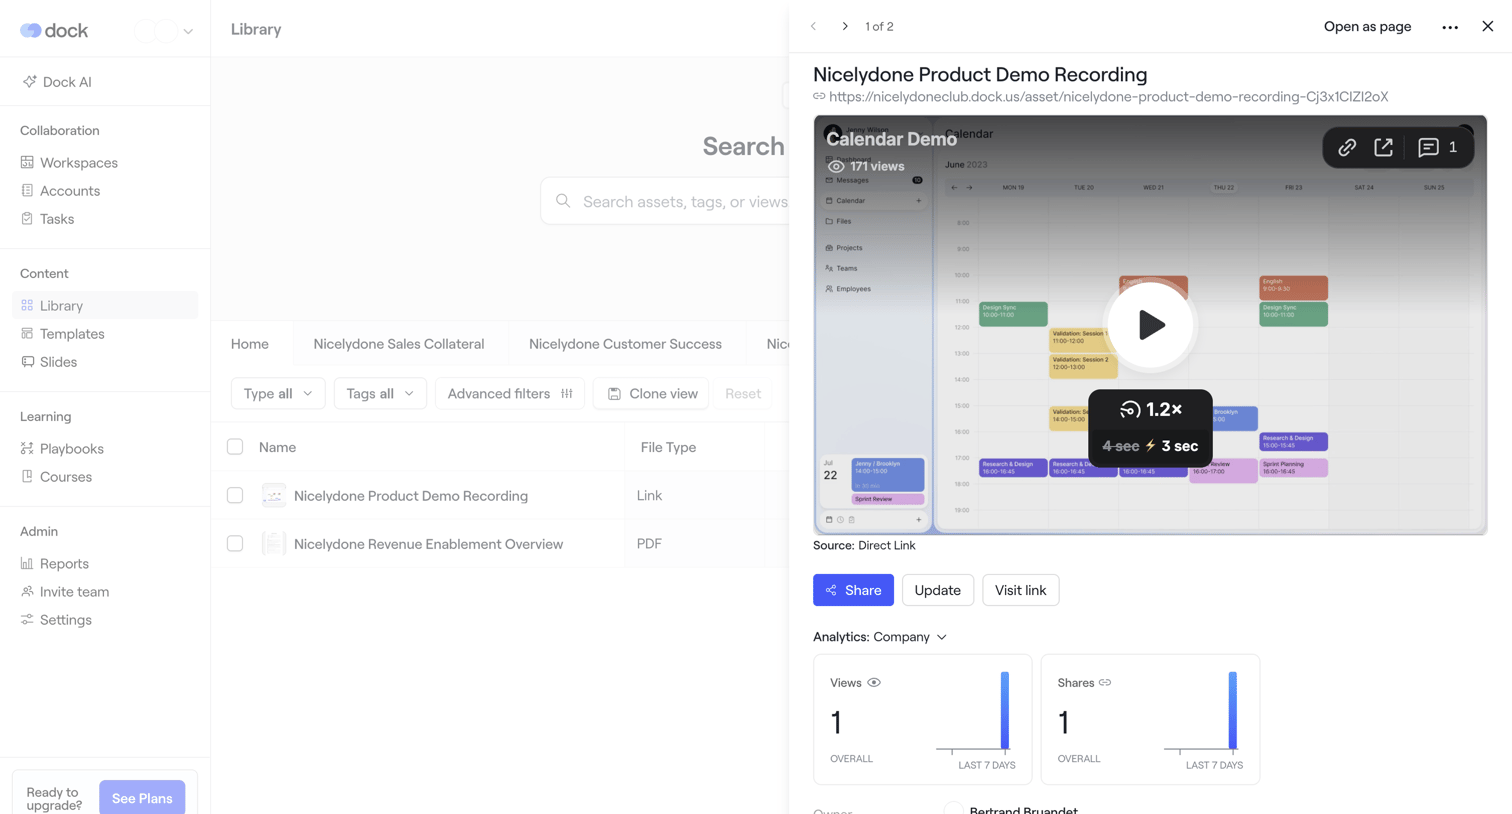Screen dimensions: 1512x814
Task: Open Tasks section
Action: [47, 219]
